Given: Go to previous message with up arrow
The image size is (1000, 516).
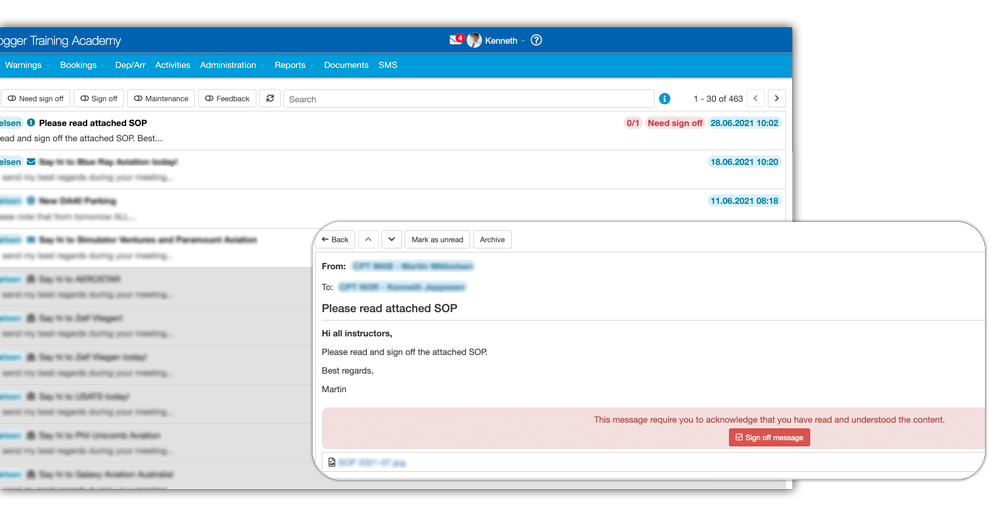Looking at the screenshot, I should [368, 239].
